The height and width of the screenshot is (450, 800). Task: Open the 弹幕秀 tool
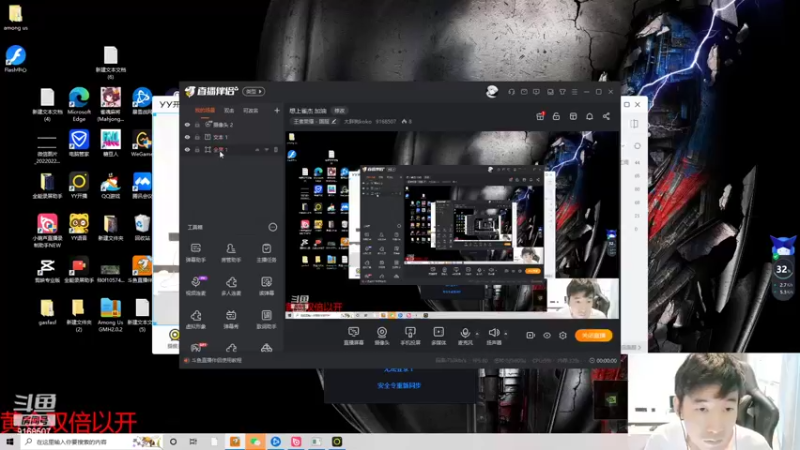231,319
